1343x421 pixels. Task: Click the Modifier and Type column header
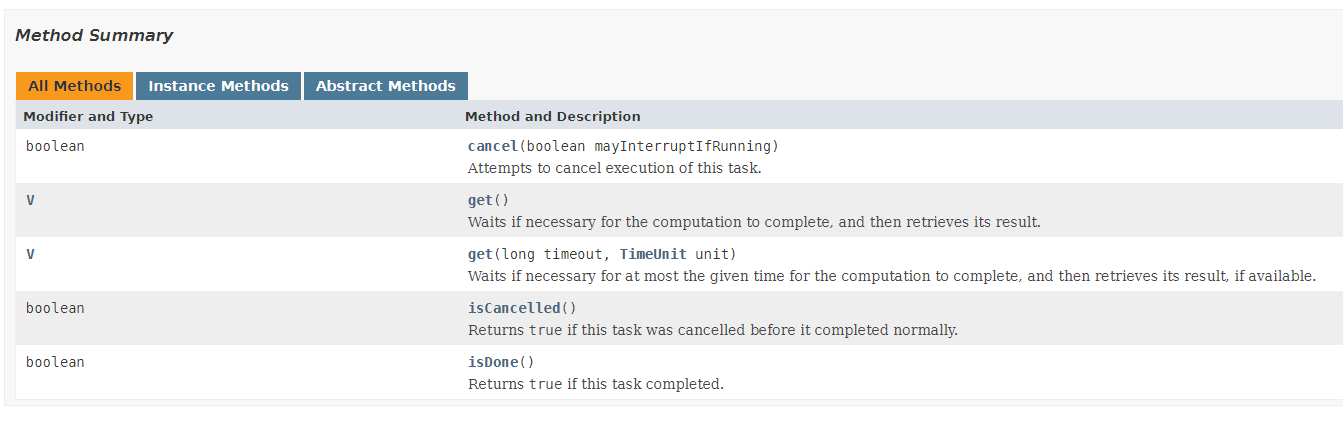tap(88, 116)
